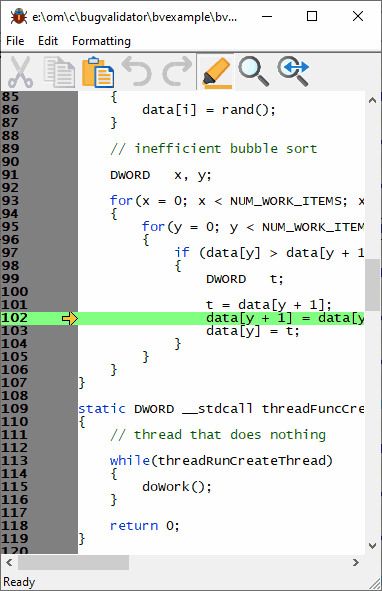Click the horizontal scrollbar thumb
This screenshot has height=591, width=382.
[74, 562]
